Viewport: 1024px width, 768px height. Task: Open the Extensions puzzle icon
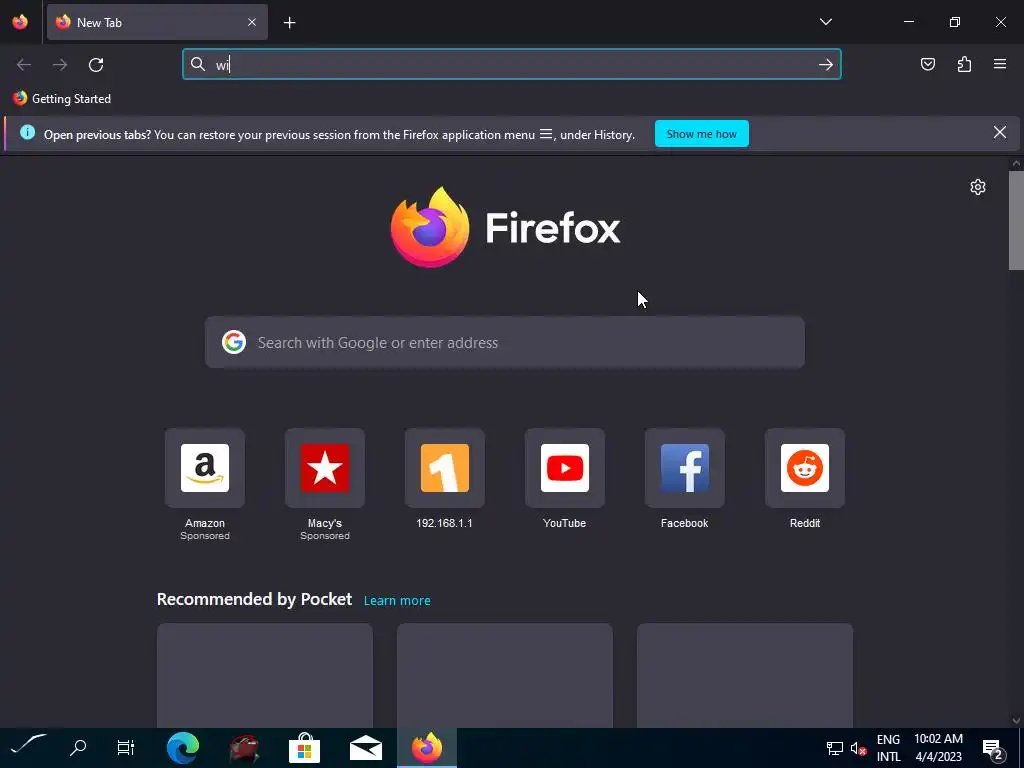[x=964, y=64]
